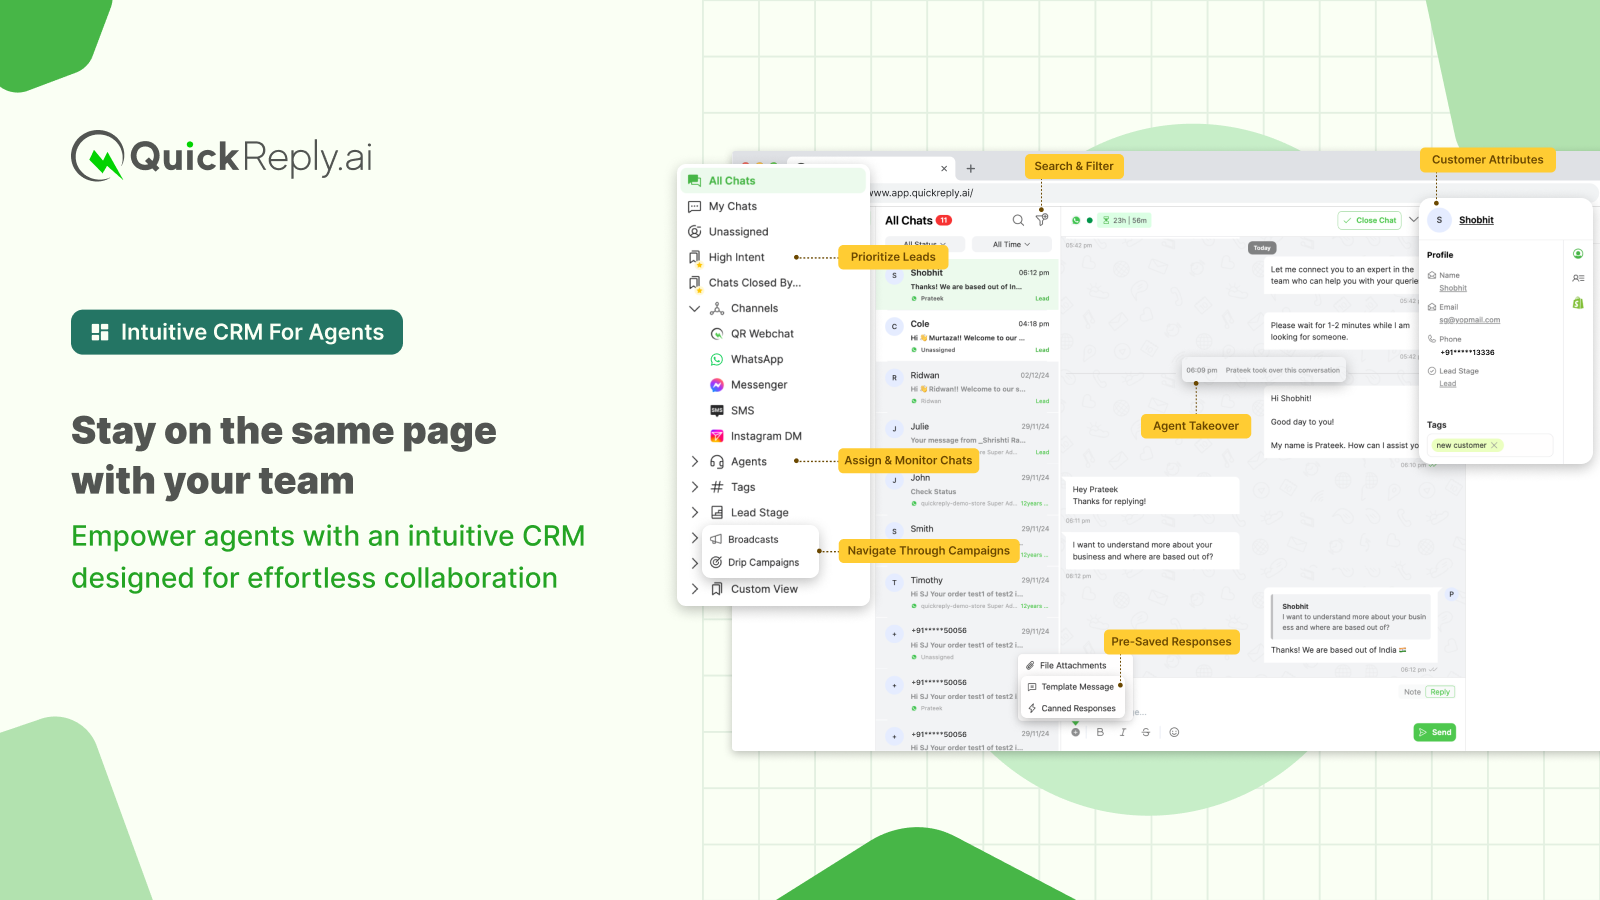
Task: Click the 23h 56m timer badge
Action: point(1125,220)
